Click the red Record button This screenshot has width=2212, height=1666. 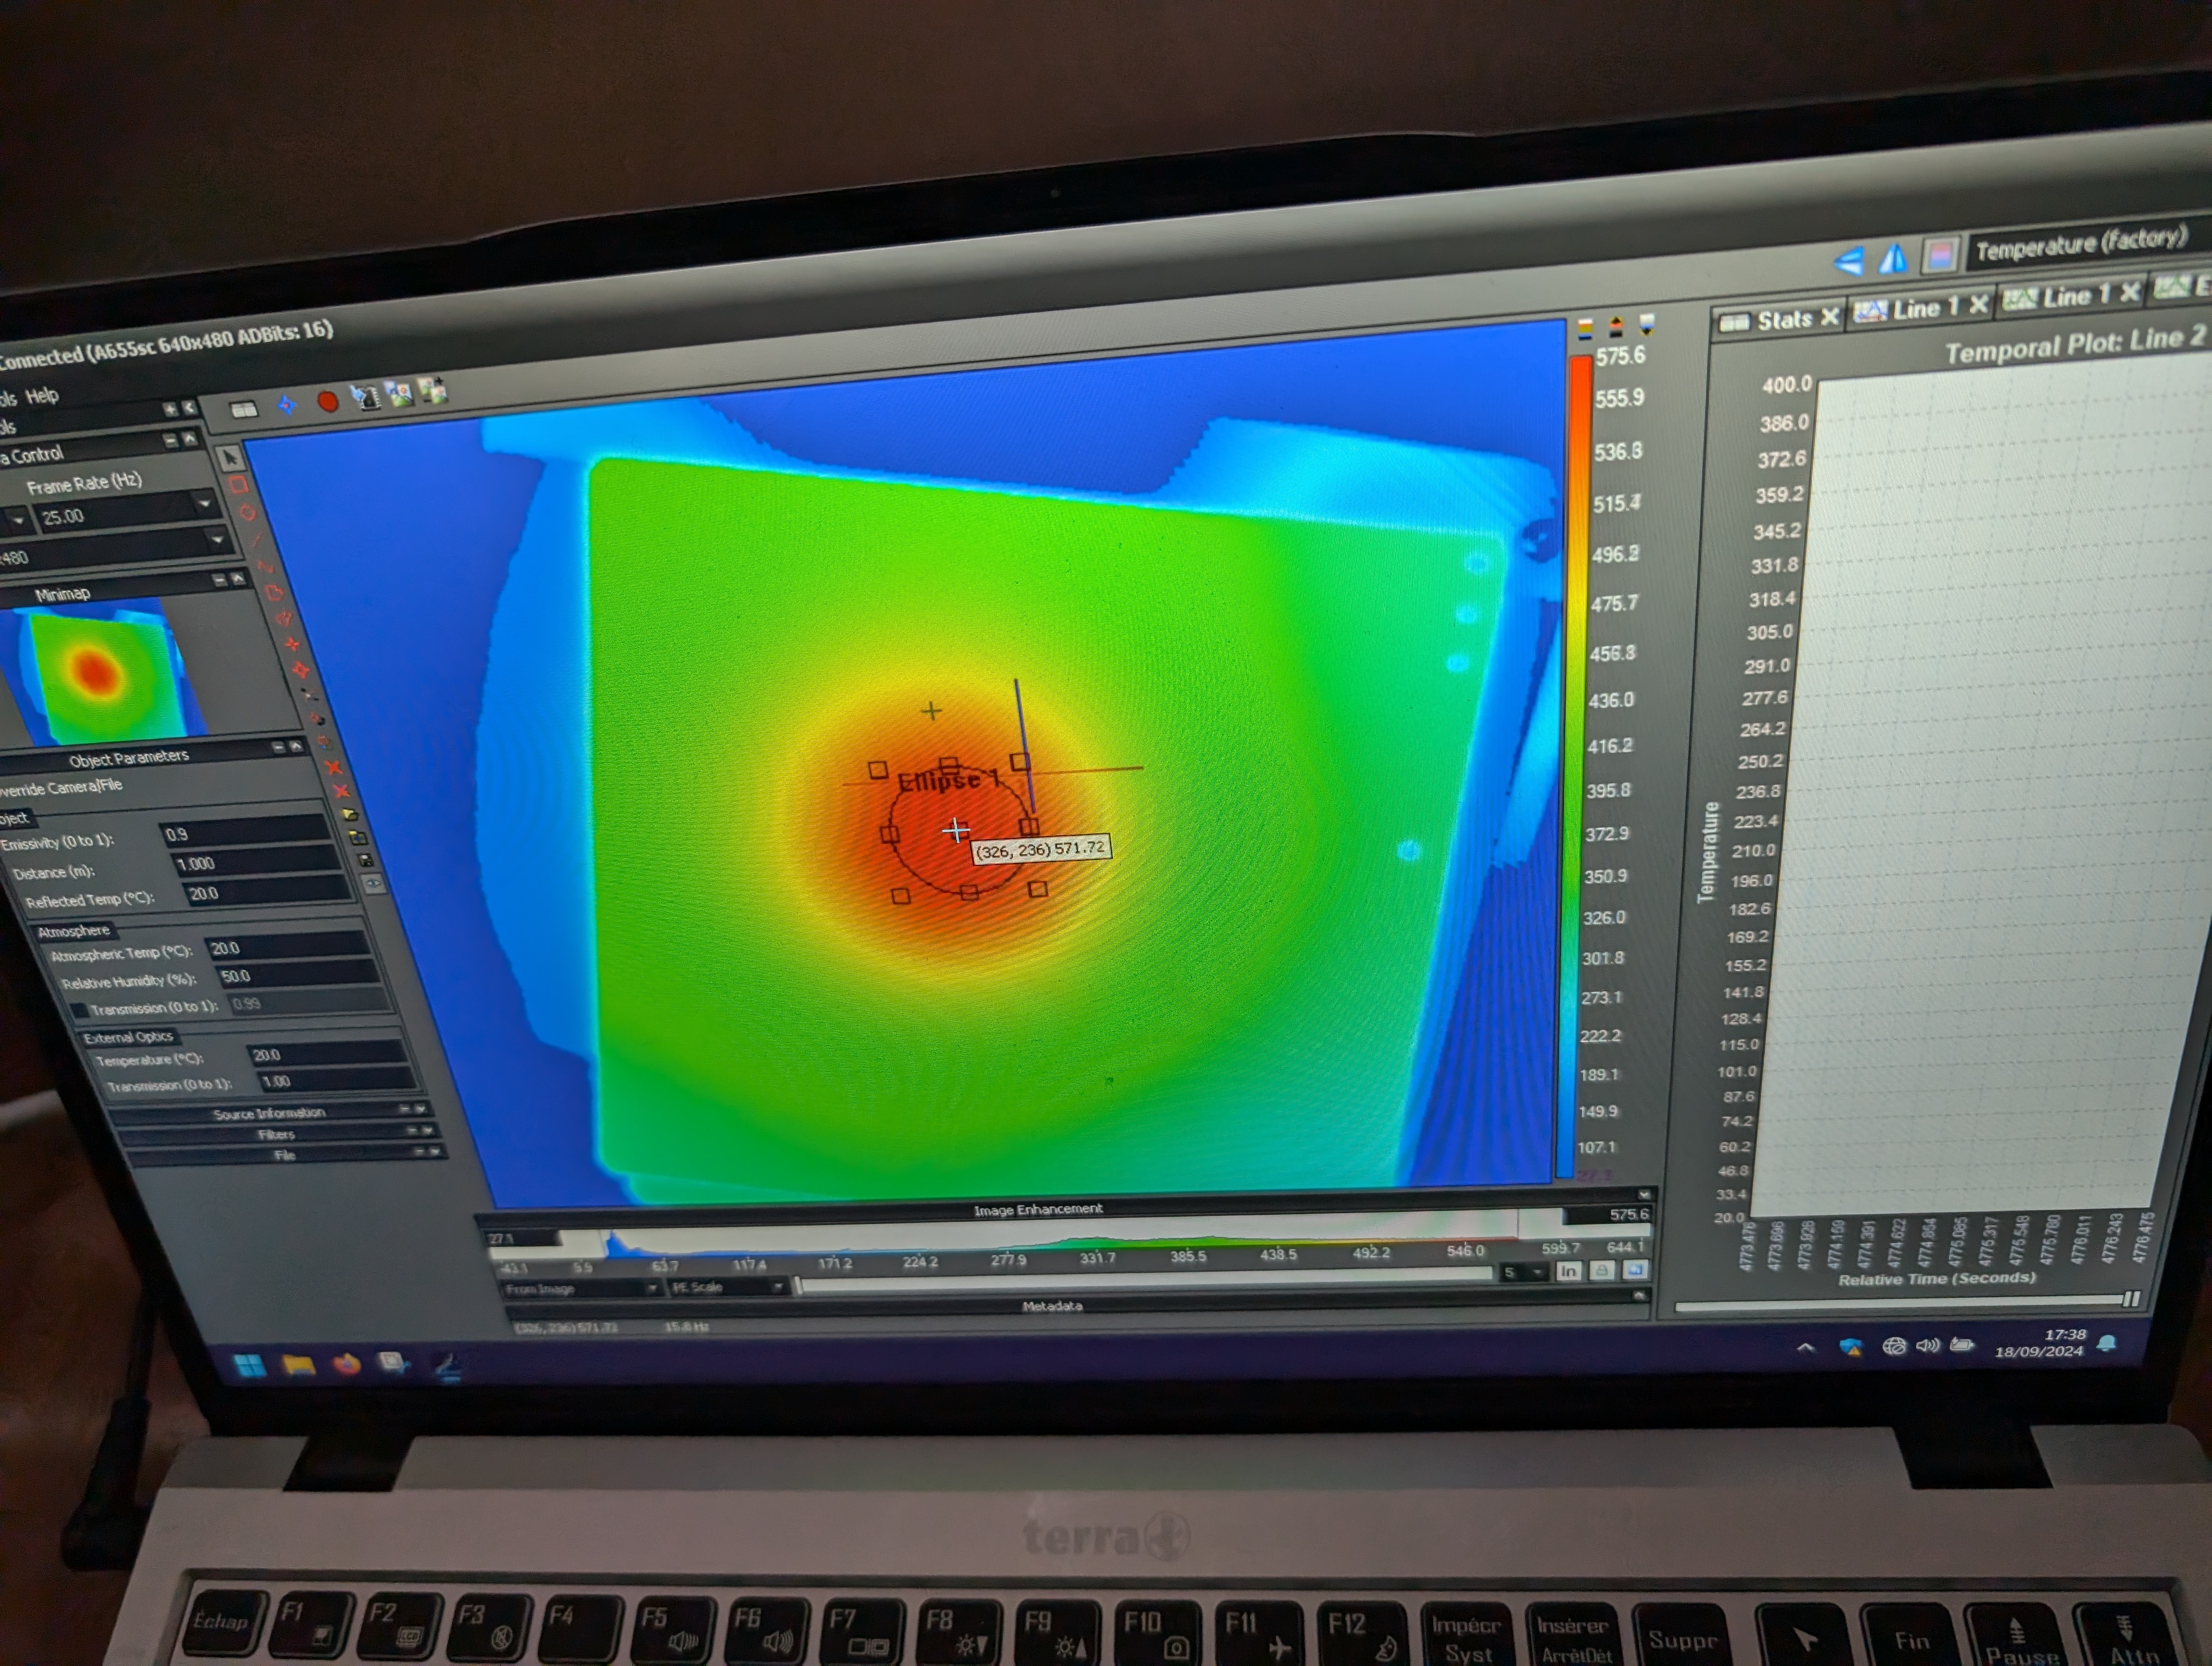327,401
